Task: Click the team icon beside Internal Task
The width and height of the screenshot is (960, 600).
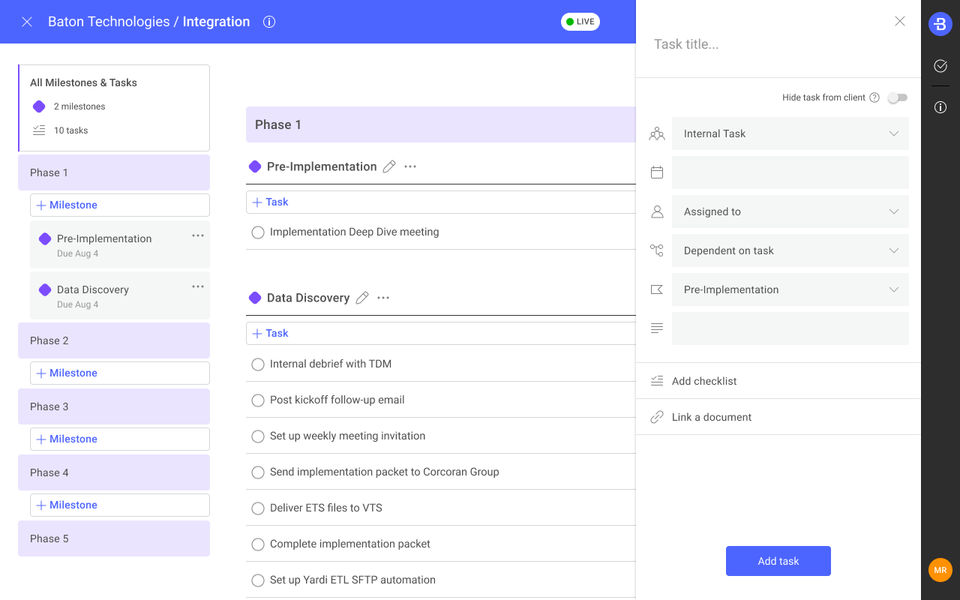Action: (x=657, y=133)
